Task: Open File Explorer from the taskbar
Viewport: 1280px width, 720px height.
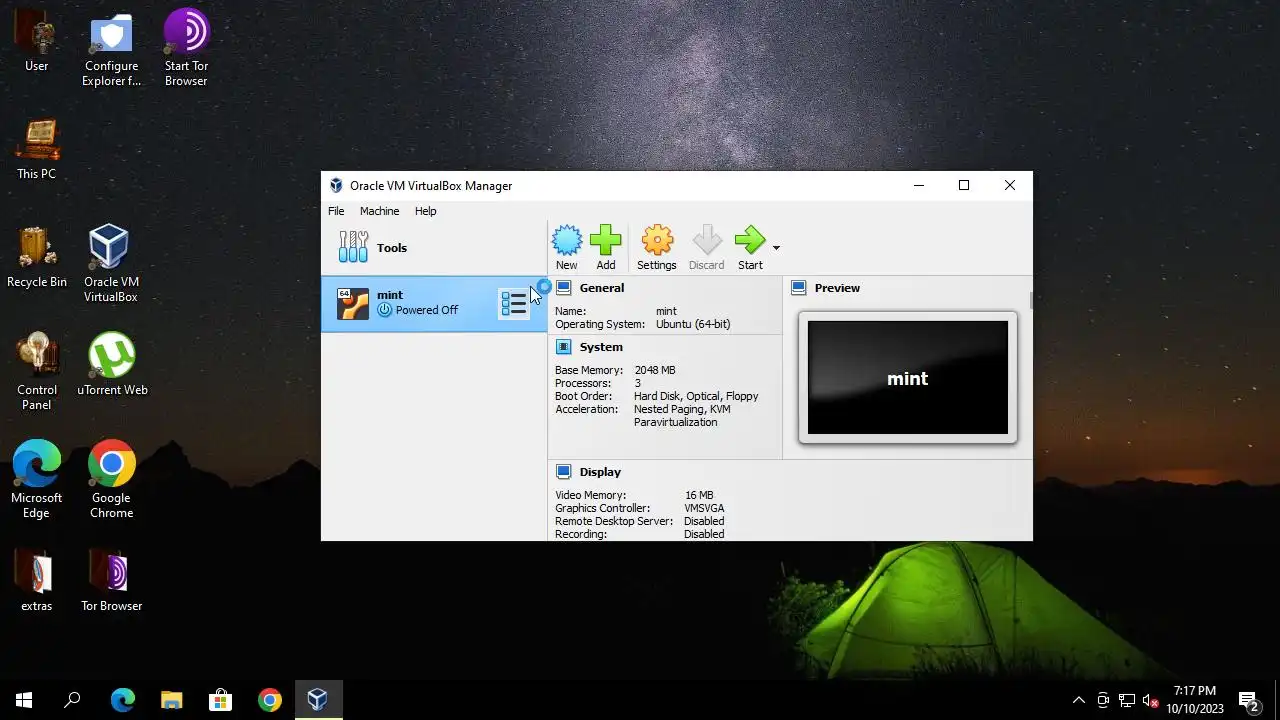Action: pyautogui.click(x=171, y=700)
